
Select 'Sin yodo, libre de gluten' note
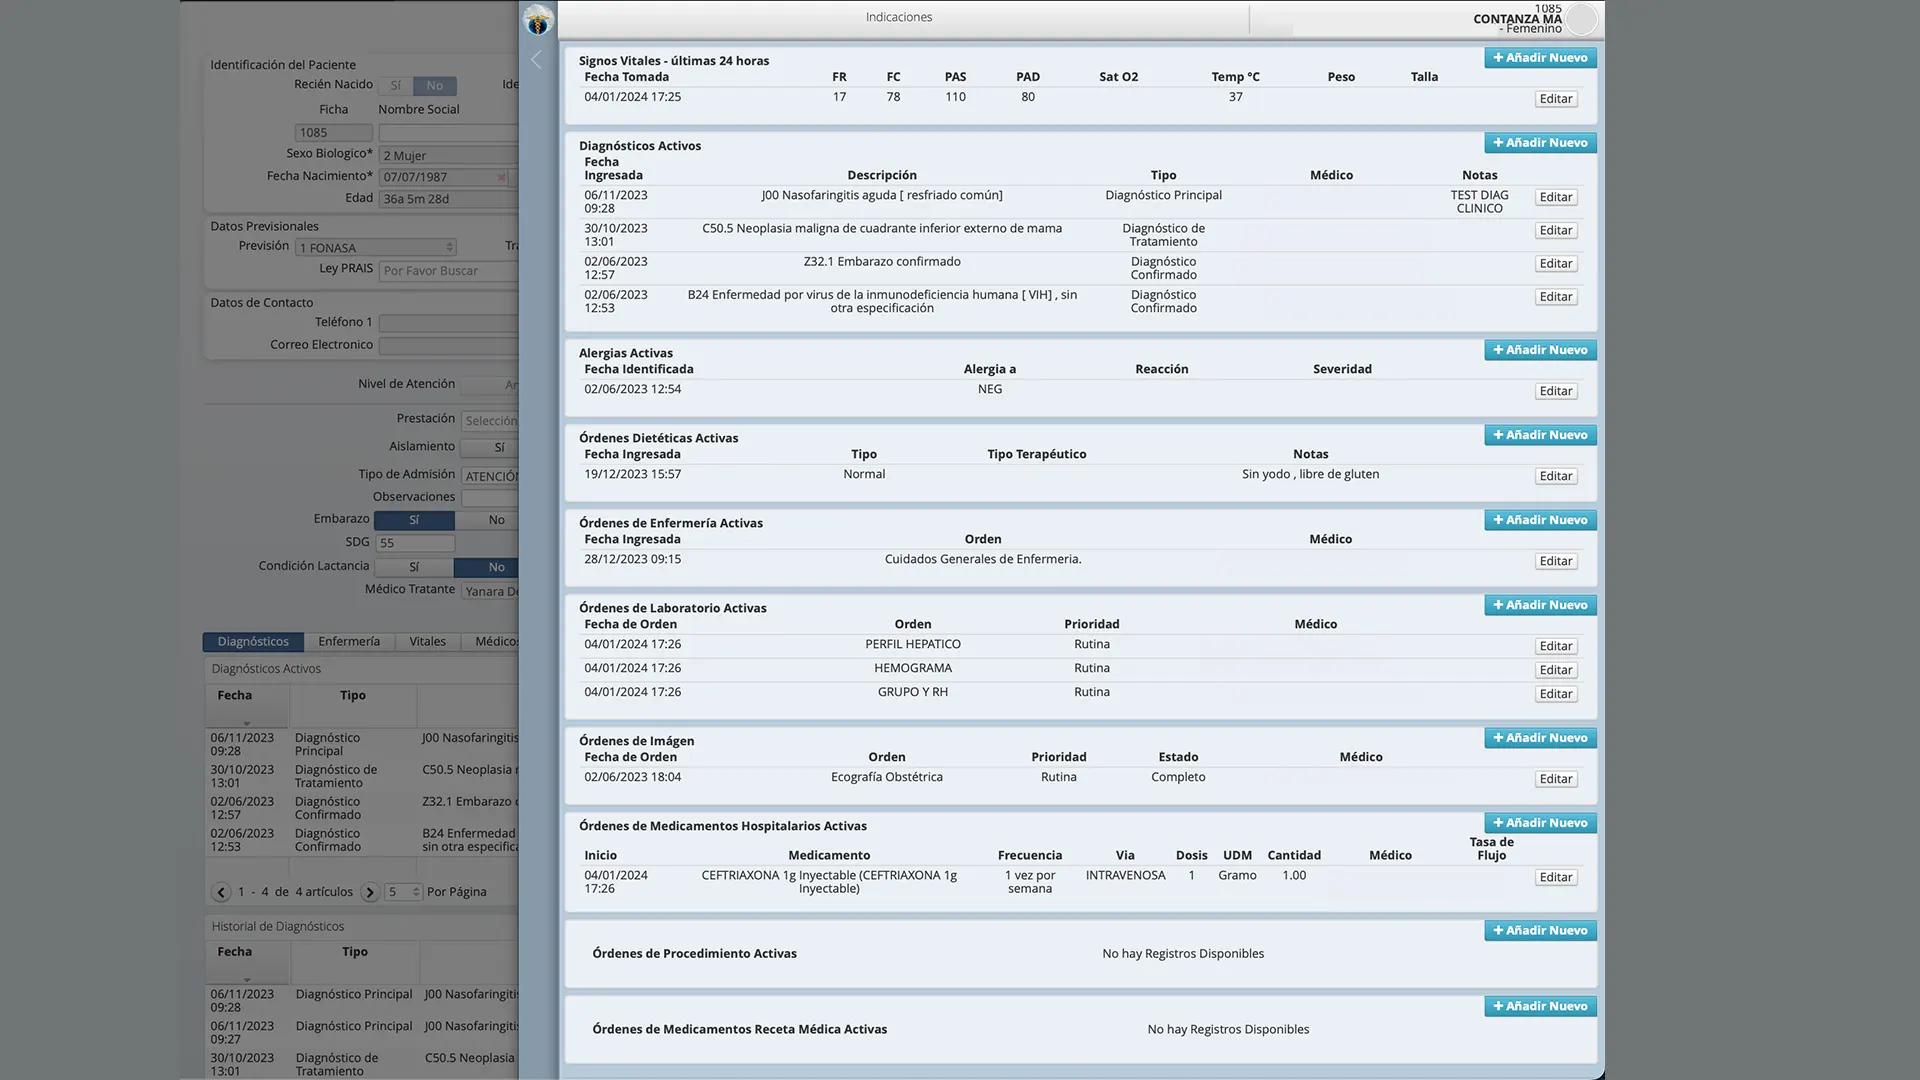(1310, 475)
